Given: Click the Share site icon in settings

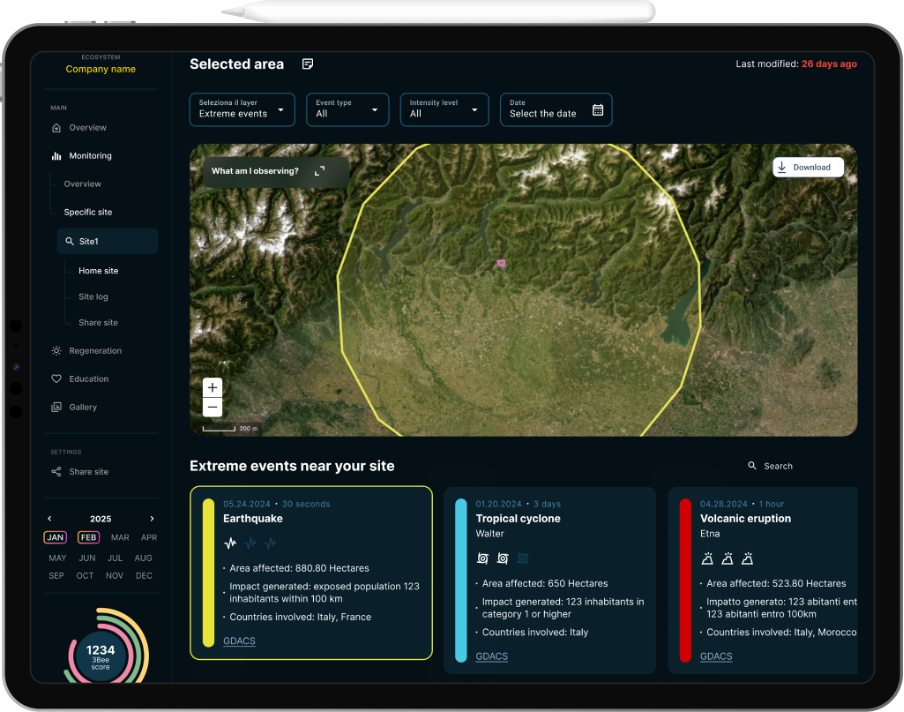Looking at the screenshot, I should pos(57,472).
